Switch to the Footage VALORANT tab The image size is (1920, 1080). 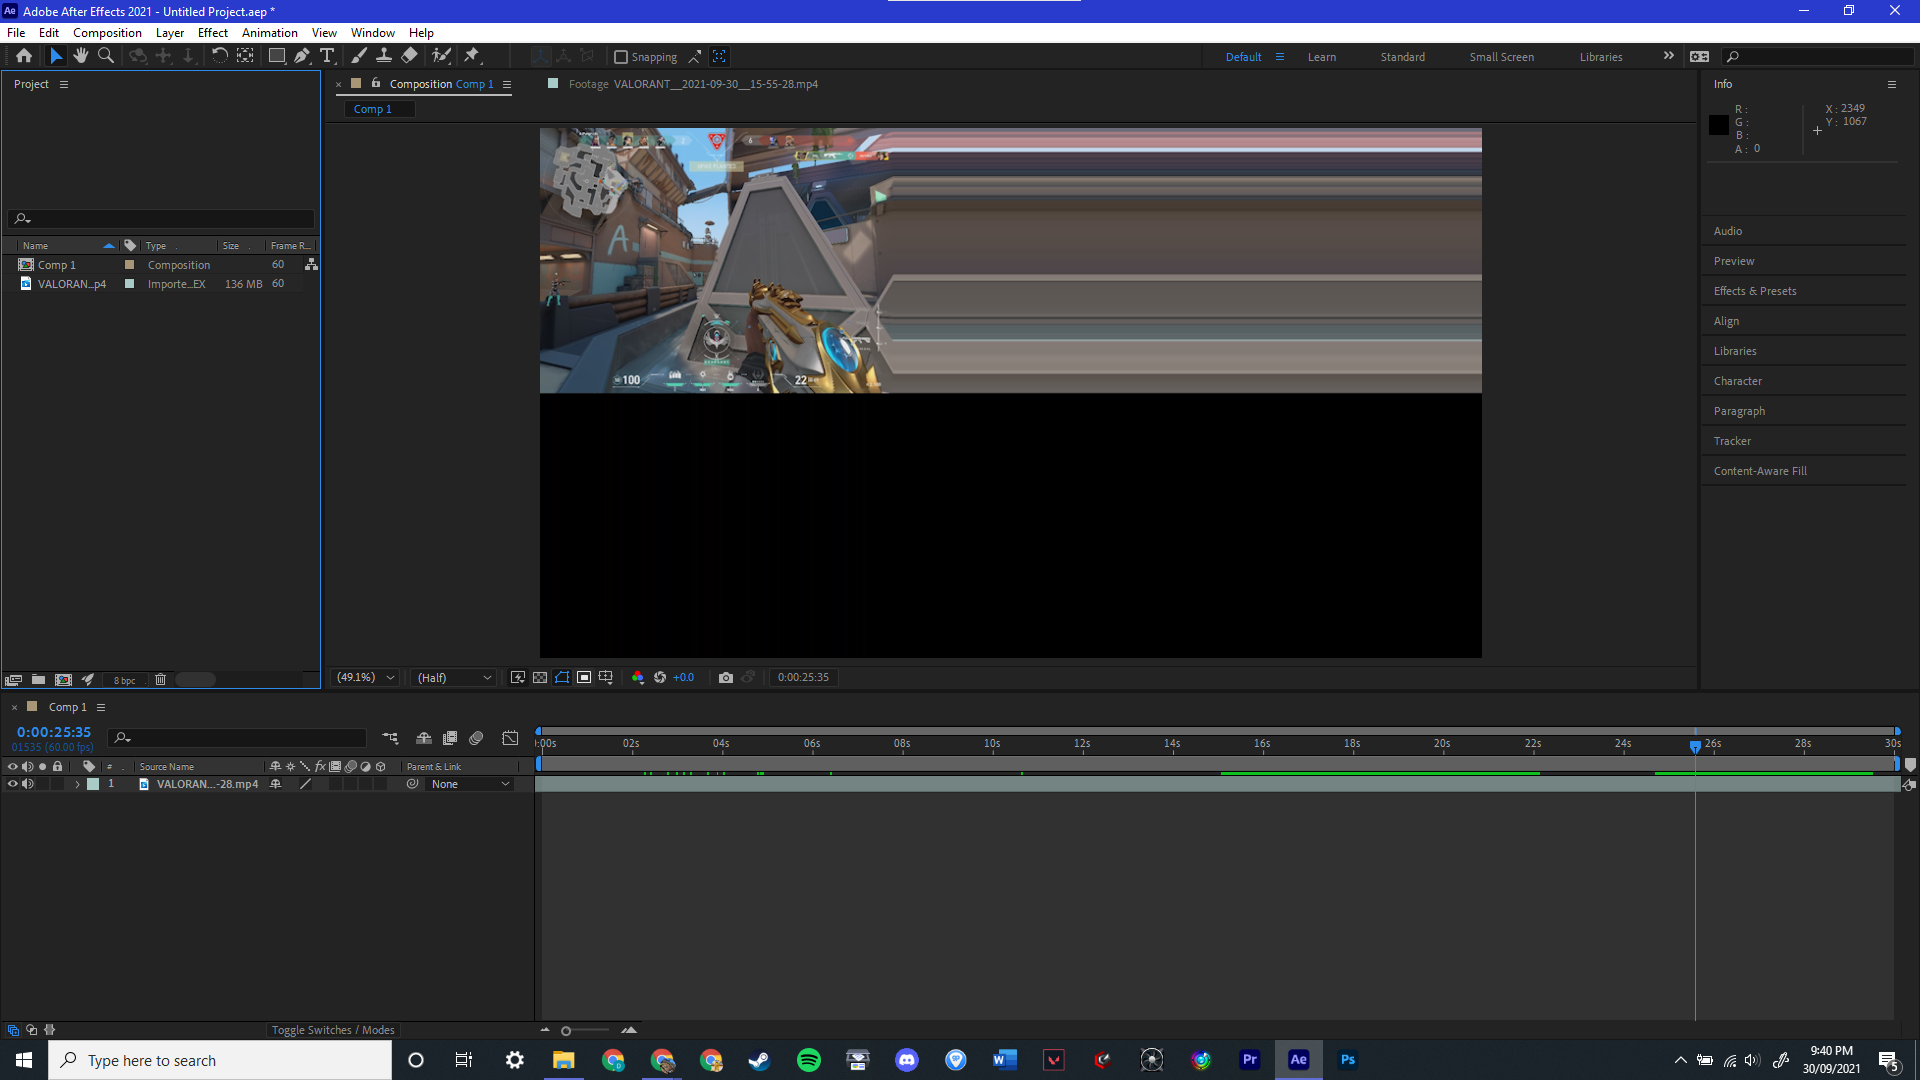point(693,84)
